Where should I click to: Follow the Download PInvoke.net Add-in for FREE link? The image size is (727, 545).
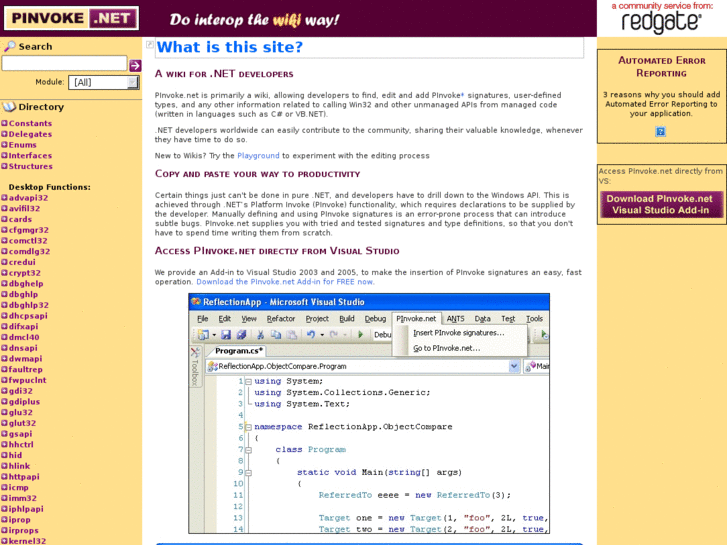pos(285,282)
